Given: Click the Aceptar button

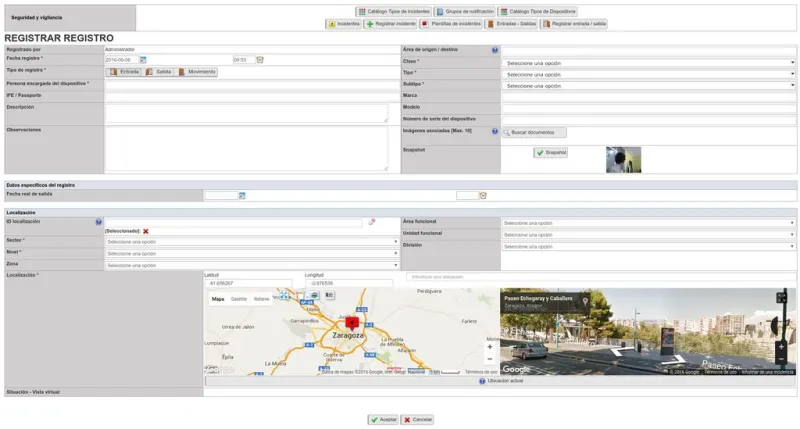Looking at the screenshot, I should tap(383, 420).
